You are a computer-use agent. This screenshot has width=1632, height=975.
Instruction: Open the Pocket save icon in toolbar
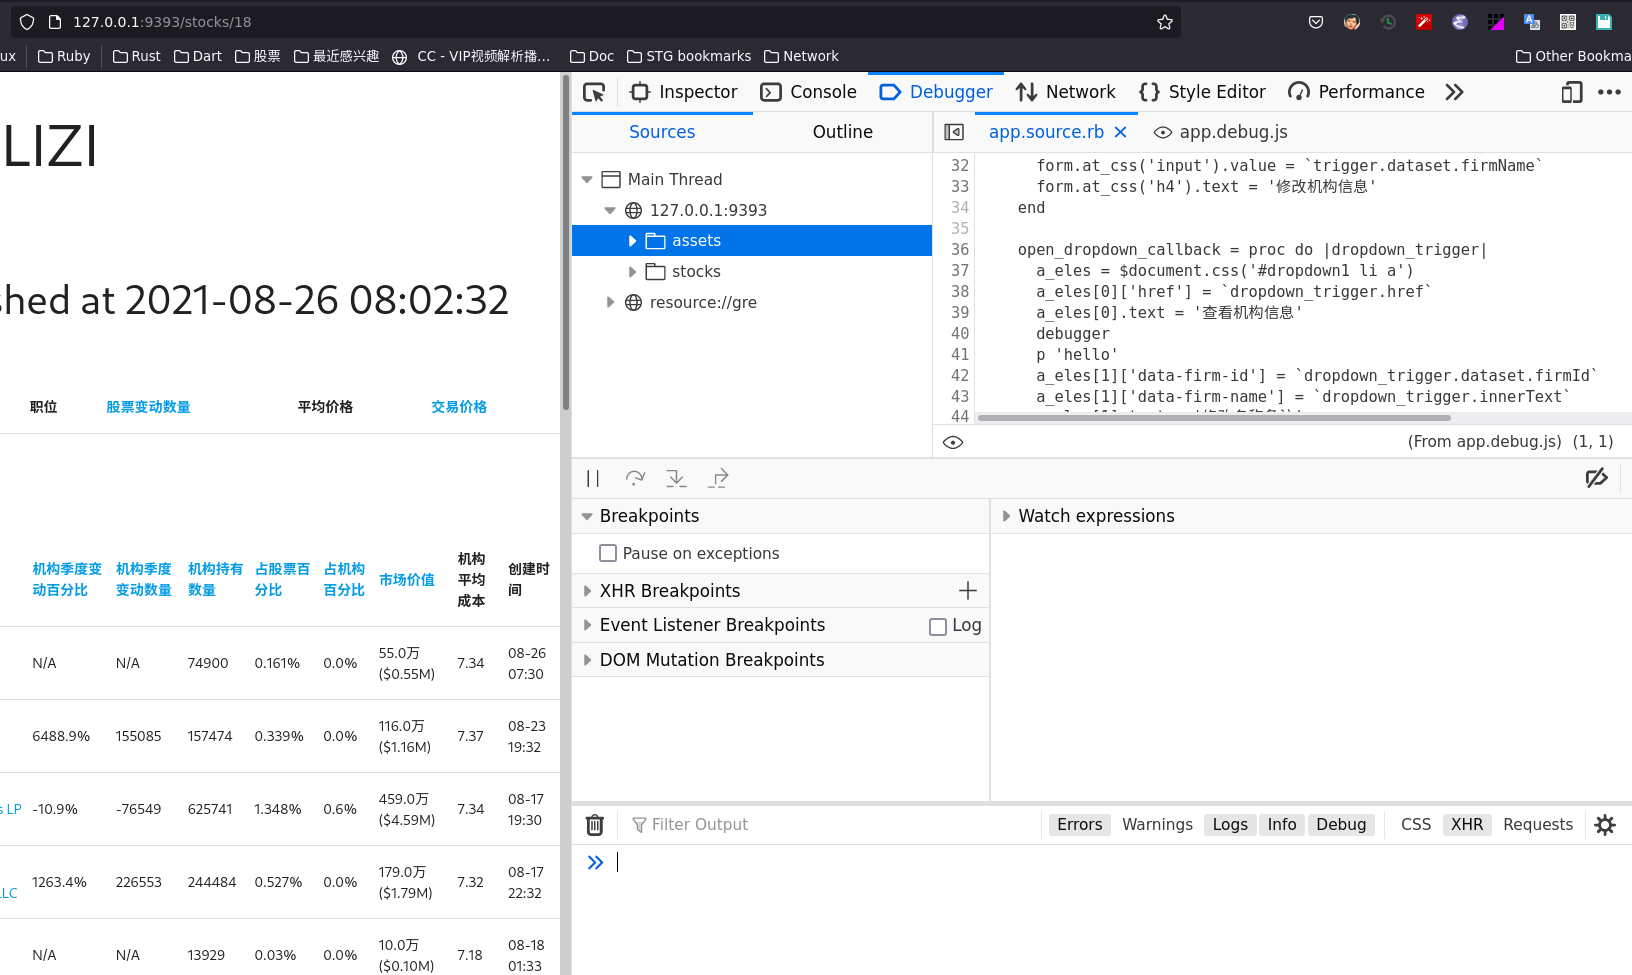pyautogui.click(x=1316, y=22)
